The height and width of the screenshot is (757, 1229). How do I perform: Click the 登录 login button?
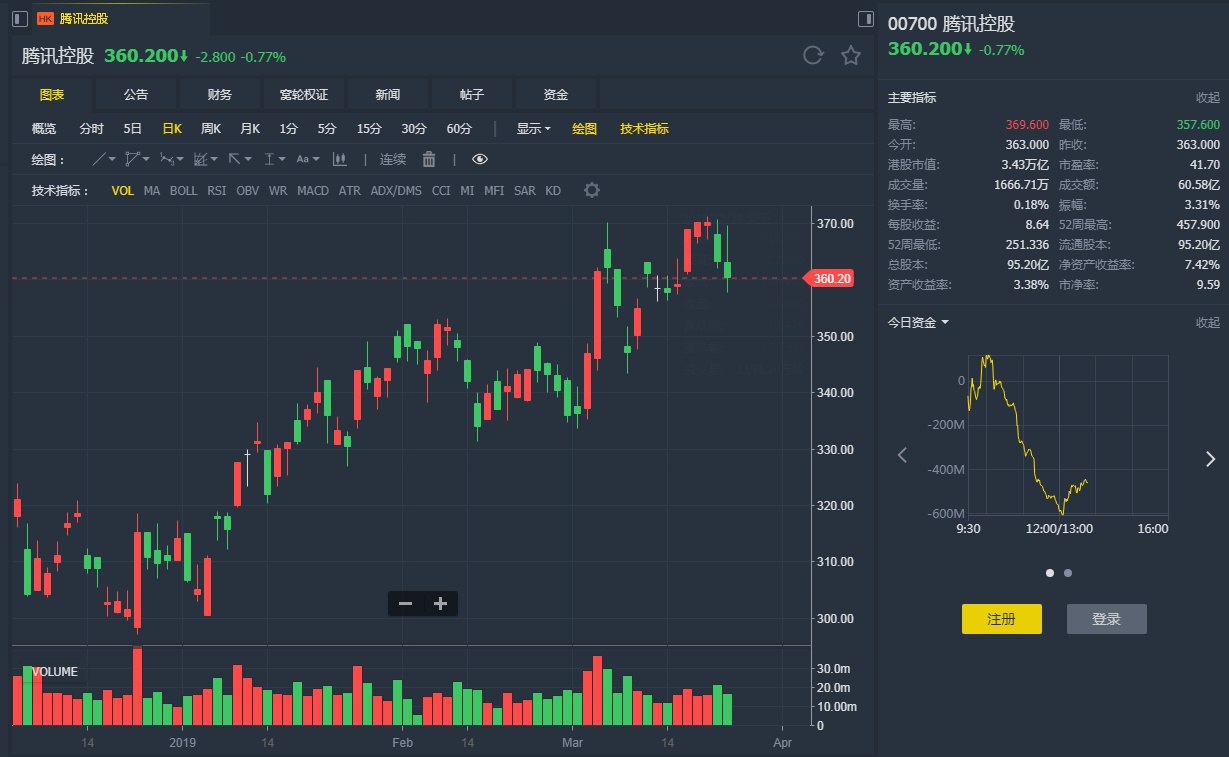pos(1106,619)
